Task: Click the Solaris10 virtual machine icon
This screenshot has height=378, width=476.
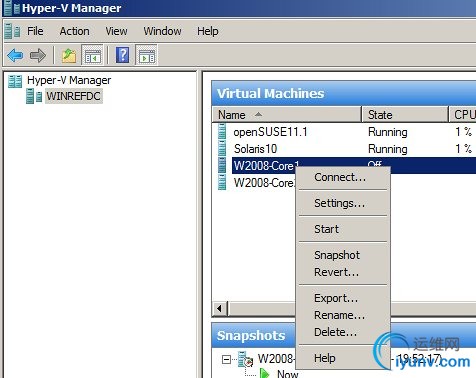Action: coord(222,148)
